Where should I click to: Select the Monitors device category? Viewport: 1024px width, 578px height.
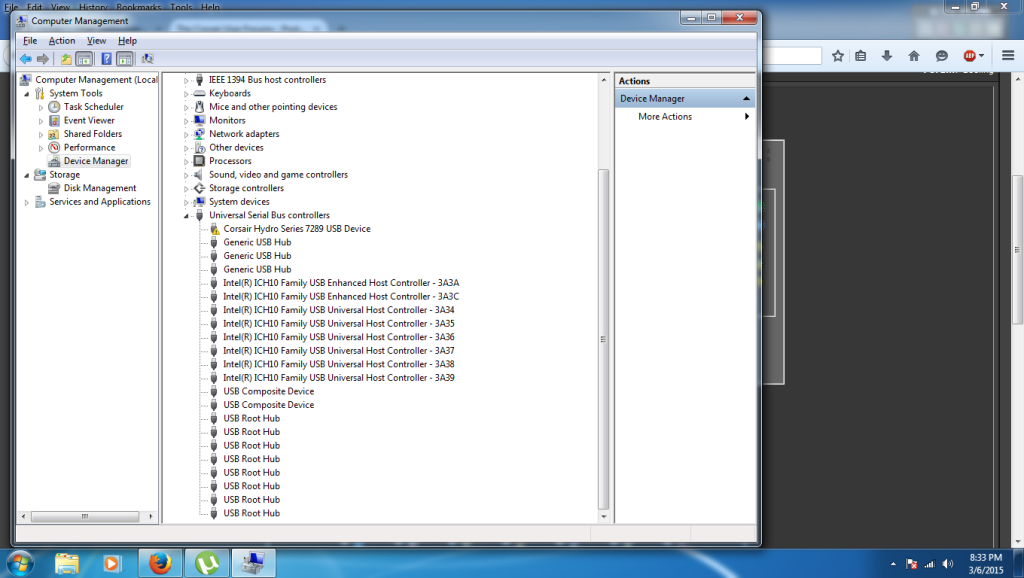(227, 120)
